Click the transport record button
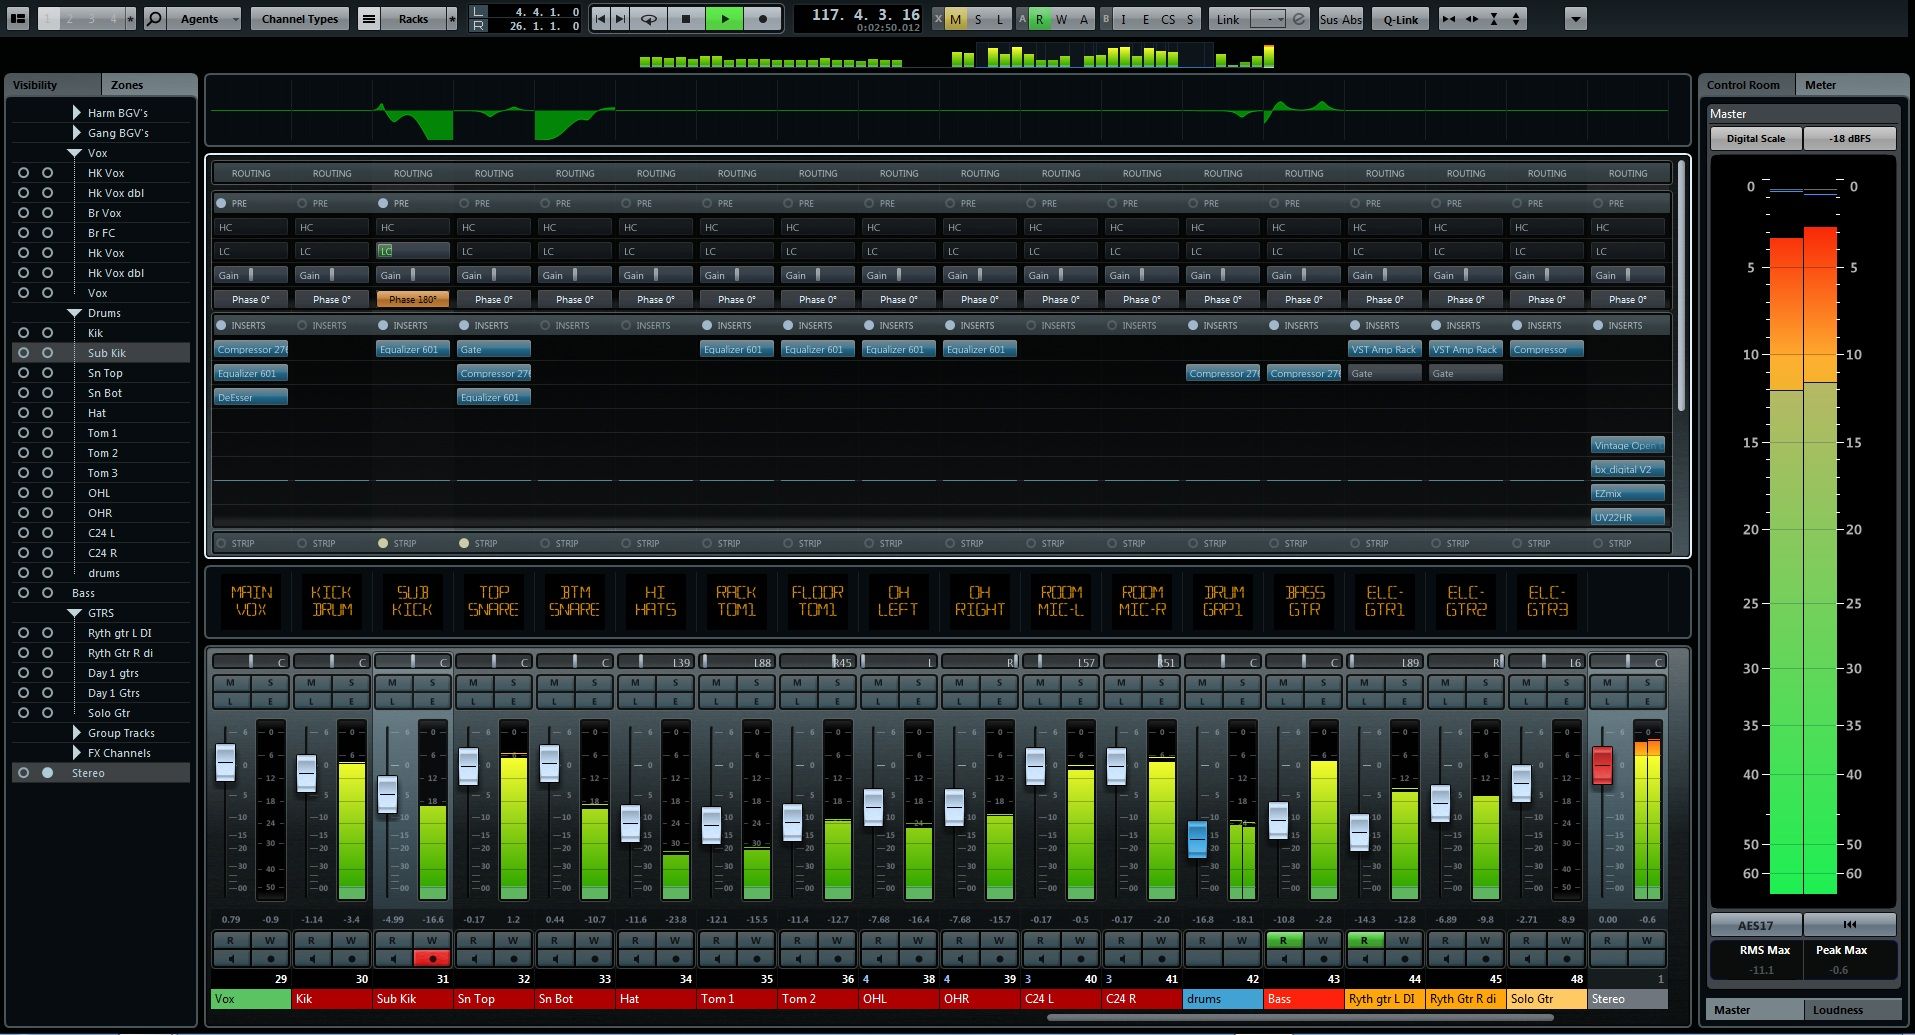This screenshot has height=1035, width=1915. coord(762,18)
